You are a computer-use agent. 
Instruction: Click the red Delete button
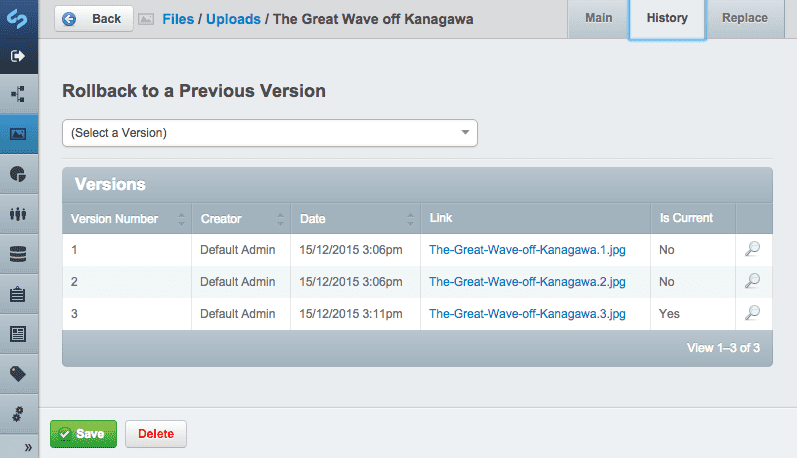(156, 434)
